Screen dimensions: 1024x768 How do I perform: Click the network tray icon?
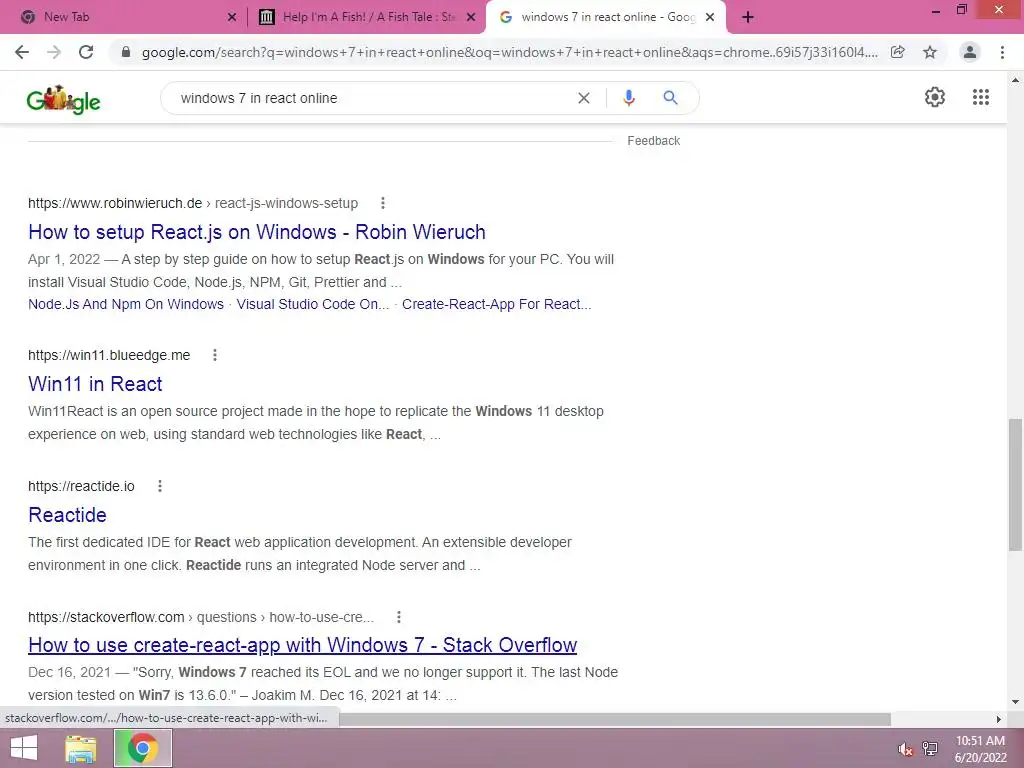pos(930,748)
